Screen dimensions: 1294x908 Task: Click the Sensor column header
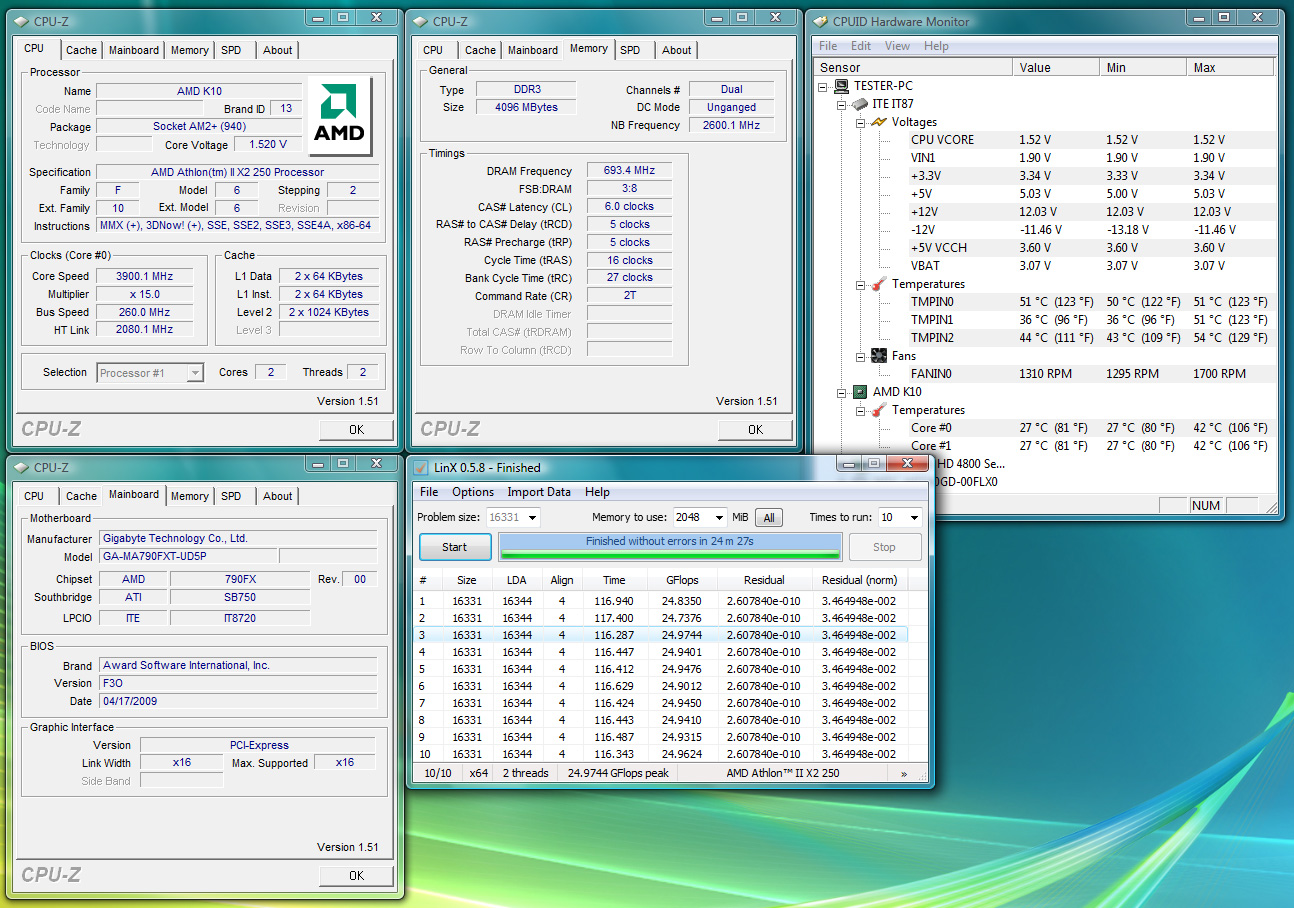click(914, 67)
